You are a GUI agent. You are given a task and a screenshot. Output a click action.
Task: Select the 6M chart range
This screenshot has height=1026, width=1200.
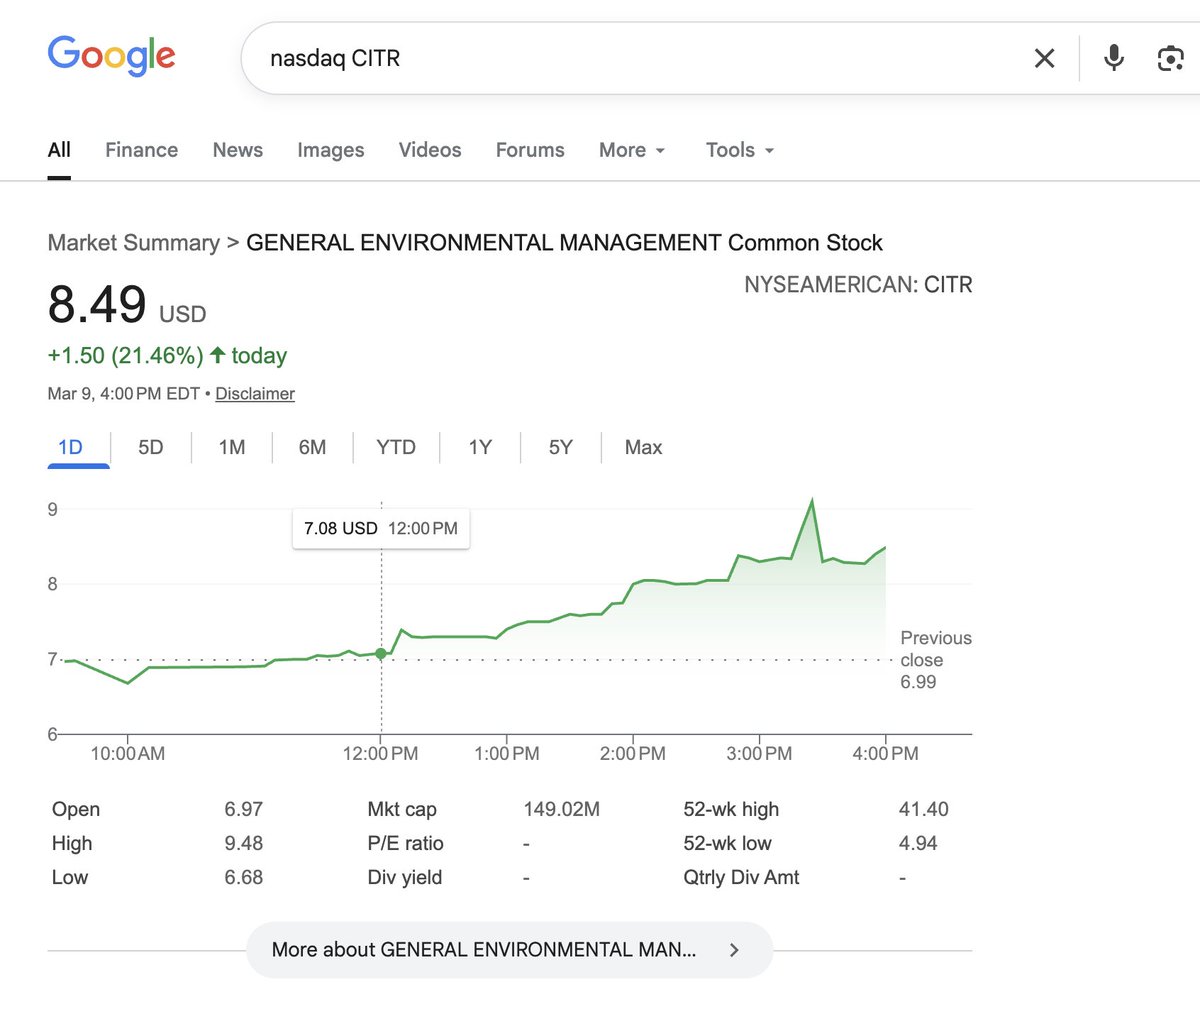312,447
